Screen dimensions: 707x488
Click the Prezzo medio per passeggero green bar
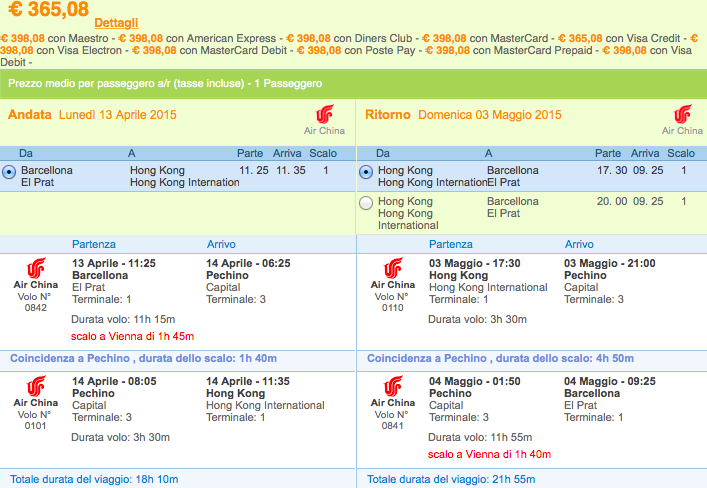pyautogui.click(x=354, y=83)
